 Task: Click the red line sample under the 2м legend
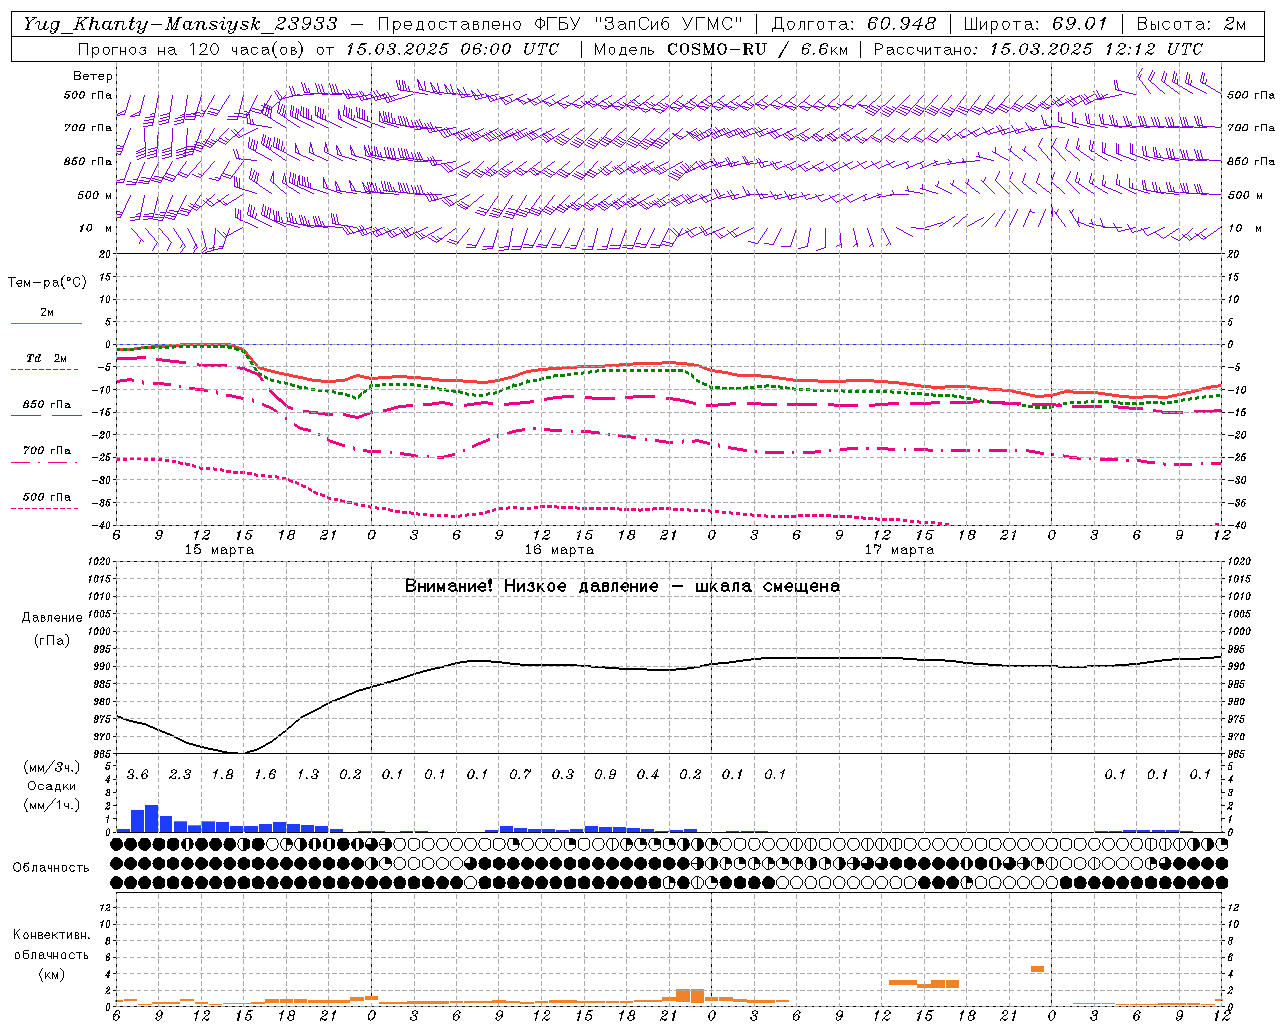click(x=46, y=323)
